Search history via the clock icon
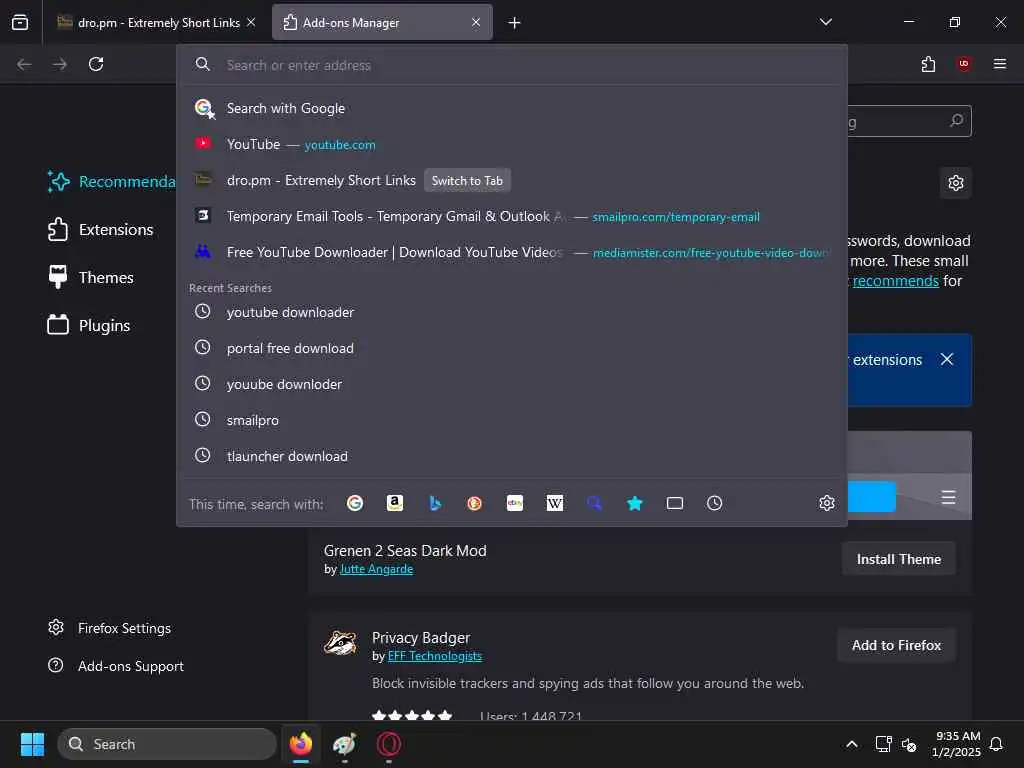 (714, 503)
